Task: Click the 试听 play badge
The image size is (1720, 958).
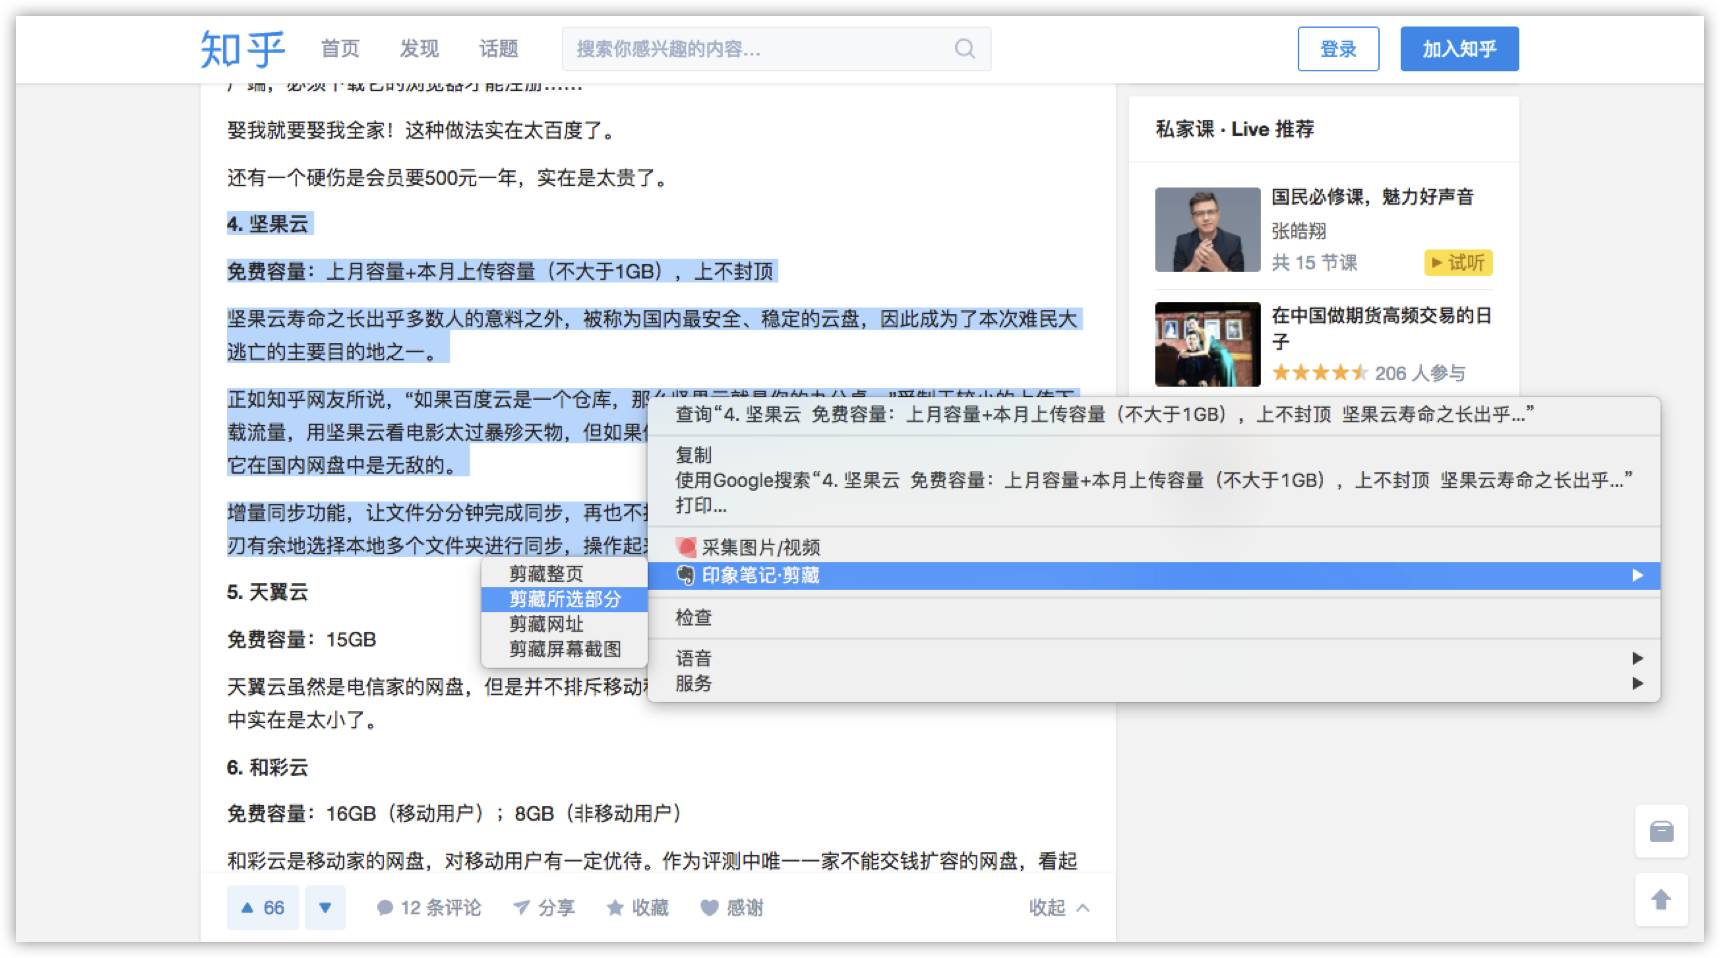Action: (1458, 262)
